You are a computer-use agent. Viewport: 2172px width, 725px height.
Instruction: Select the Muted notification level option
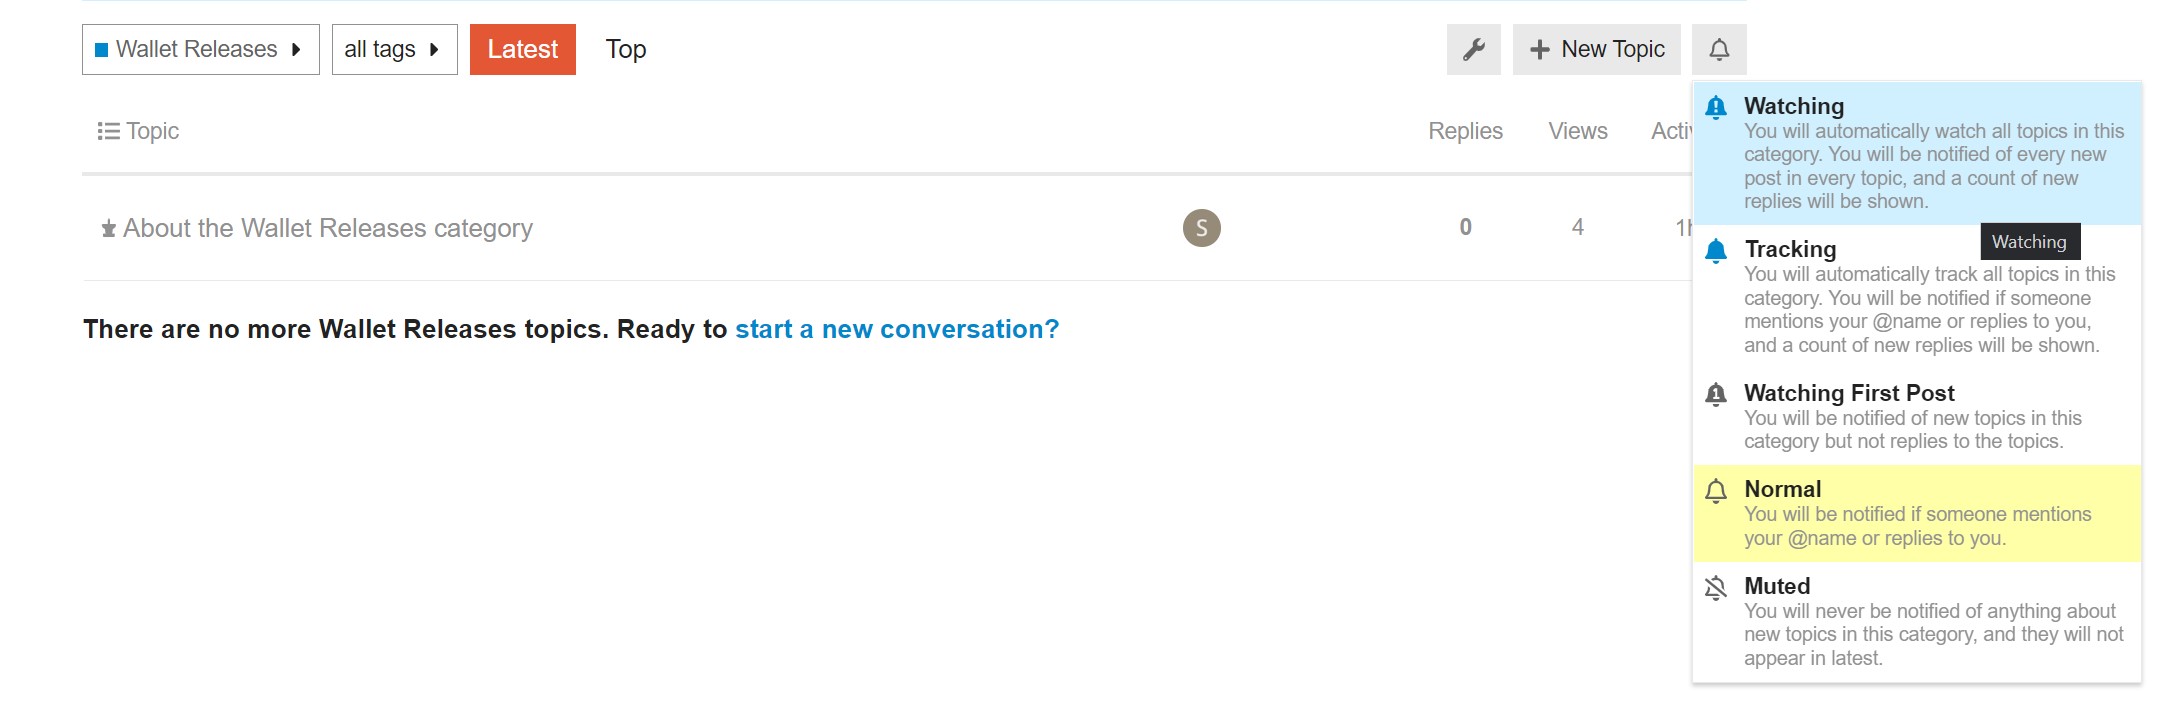pos(1917,621)
